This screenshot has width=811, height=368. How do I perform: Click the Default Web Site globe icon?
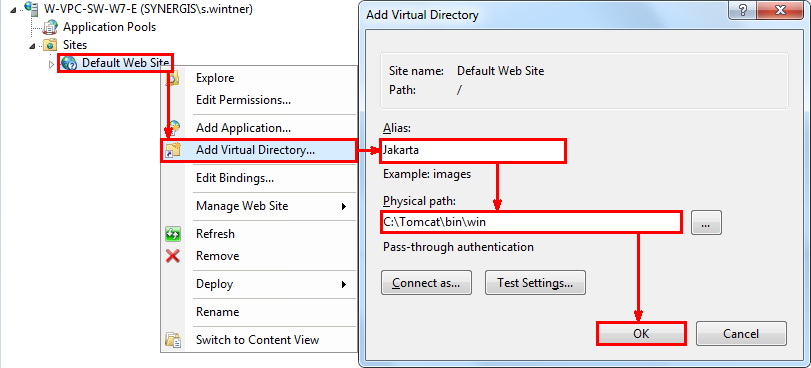(69, 63)
